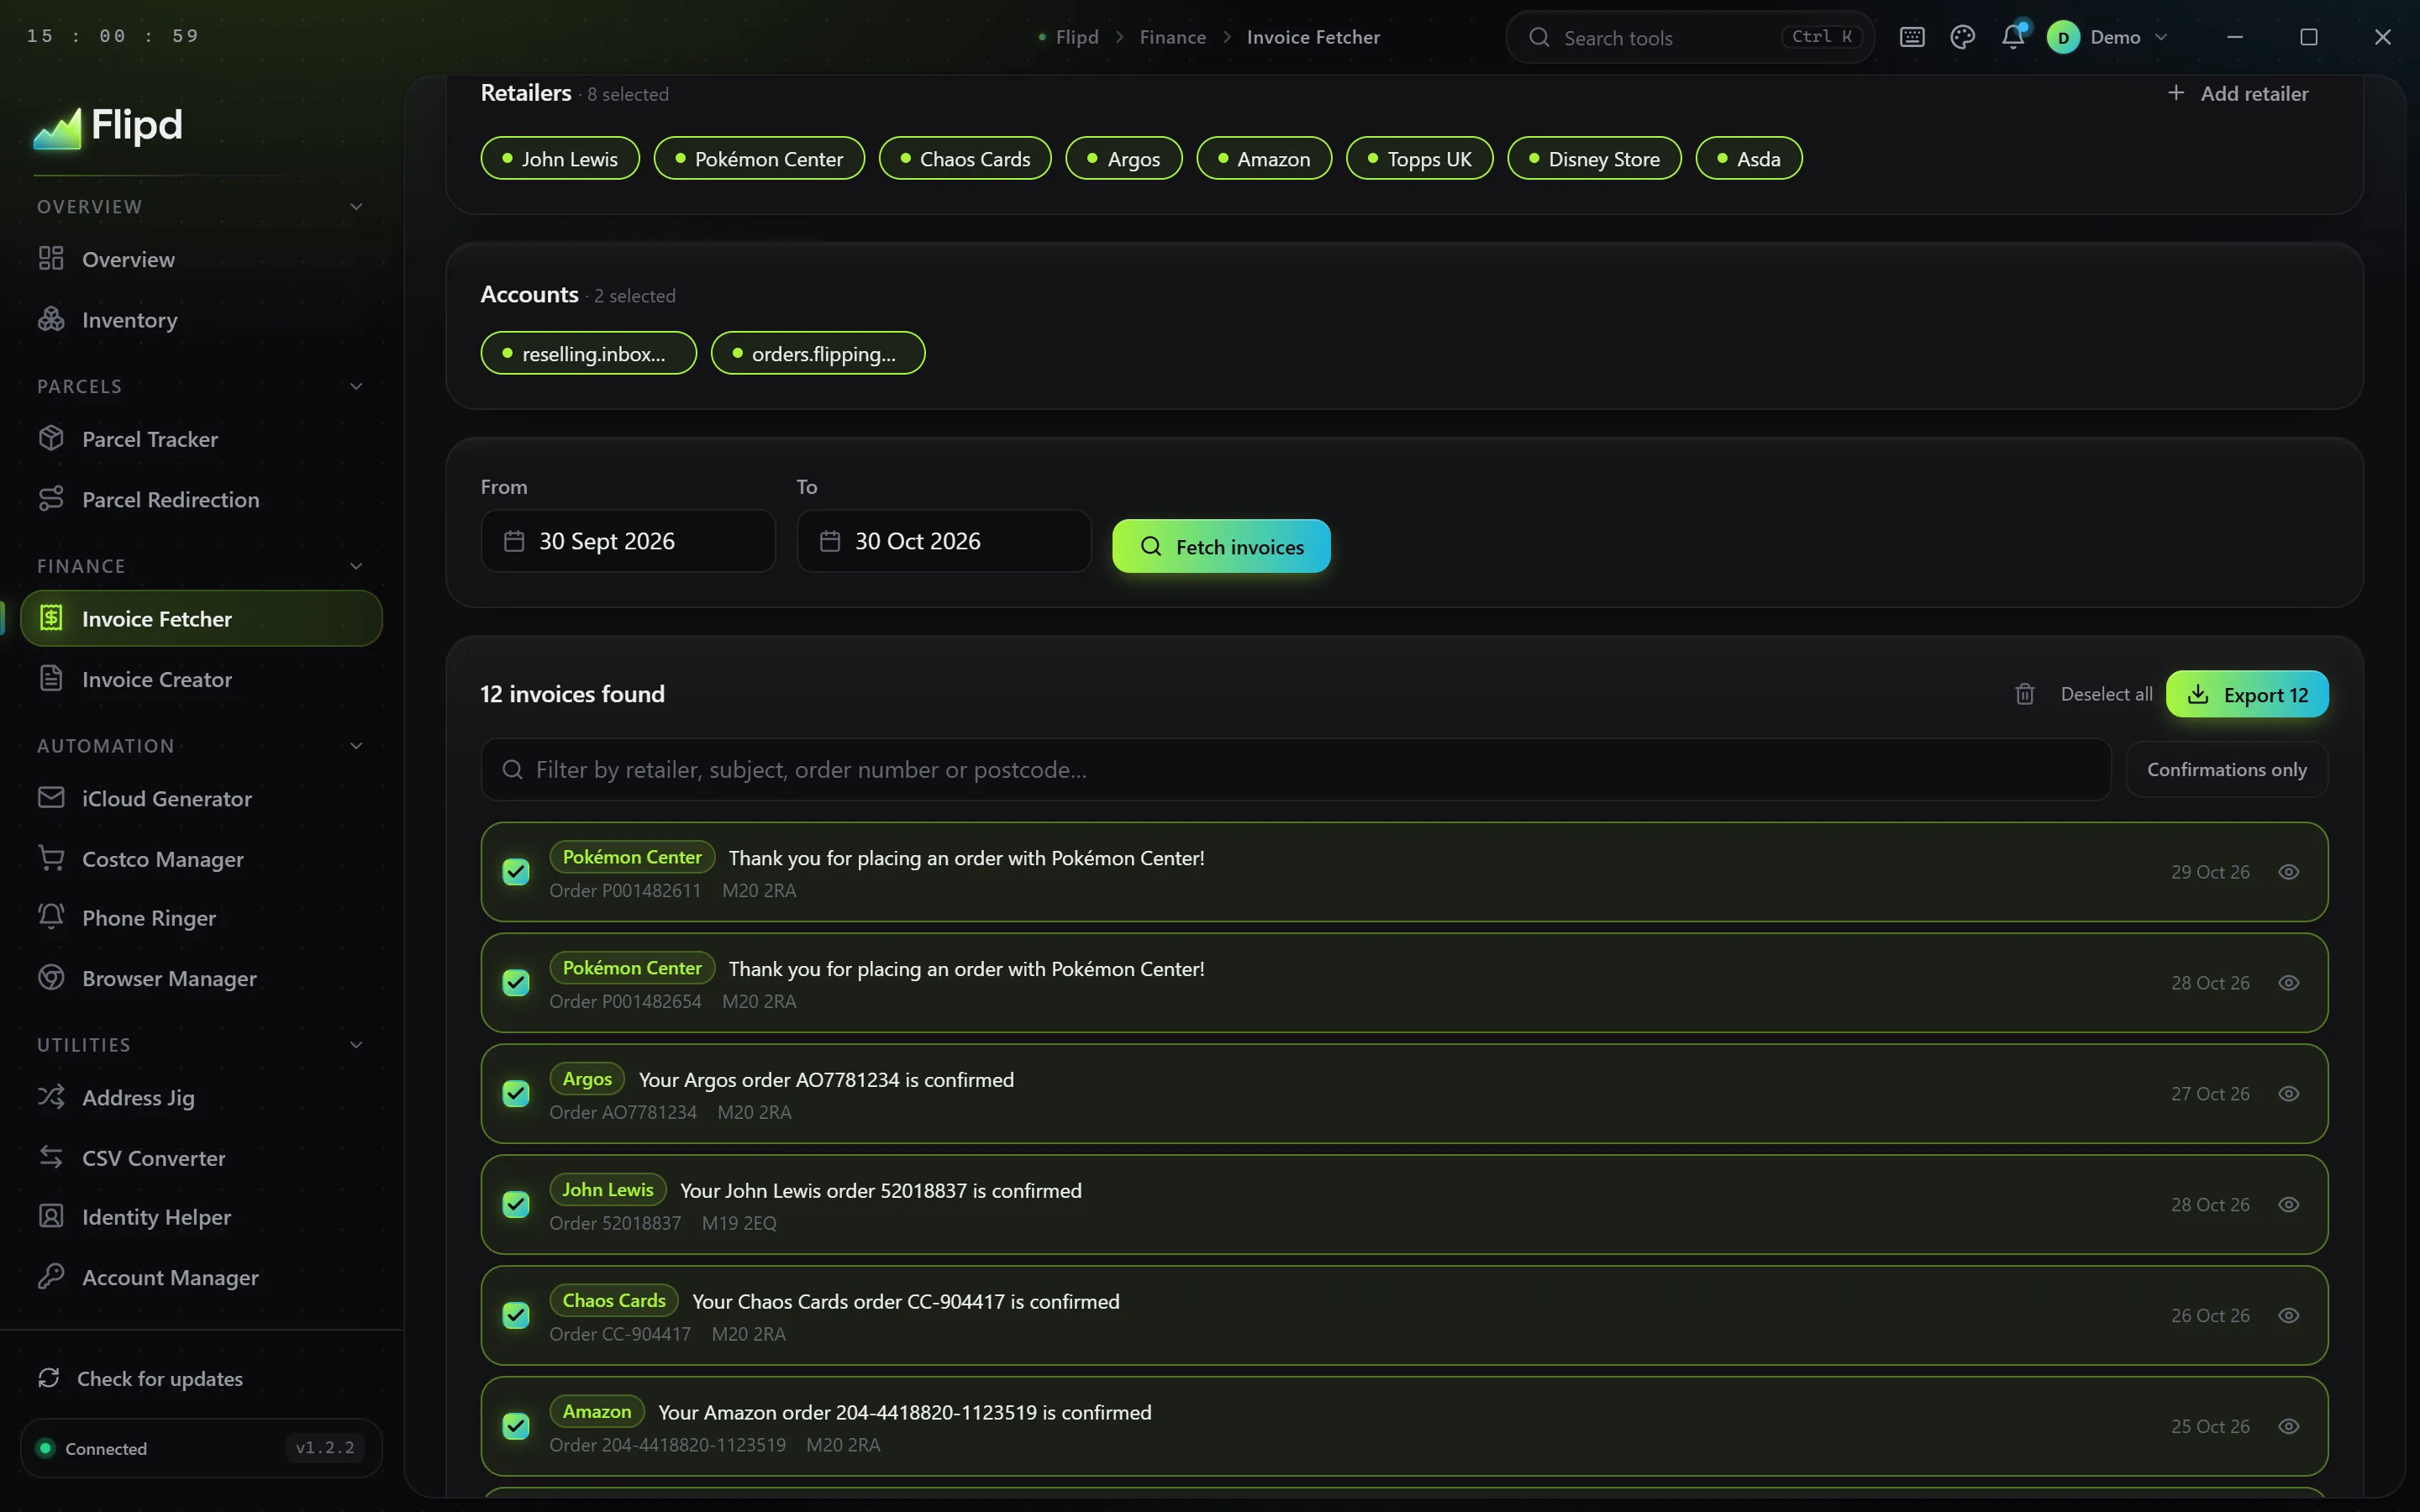Click the Finance breadcrumb link
This screenshot has height=1512, width=2420.
point(1172,37)
